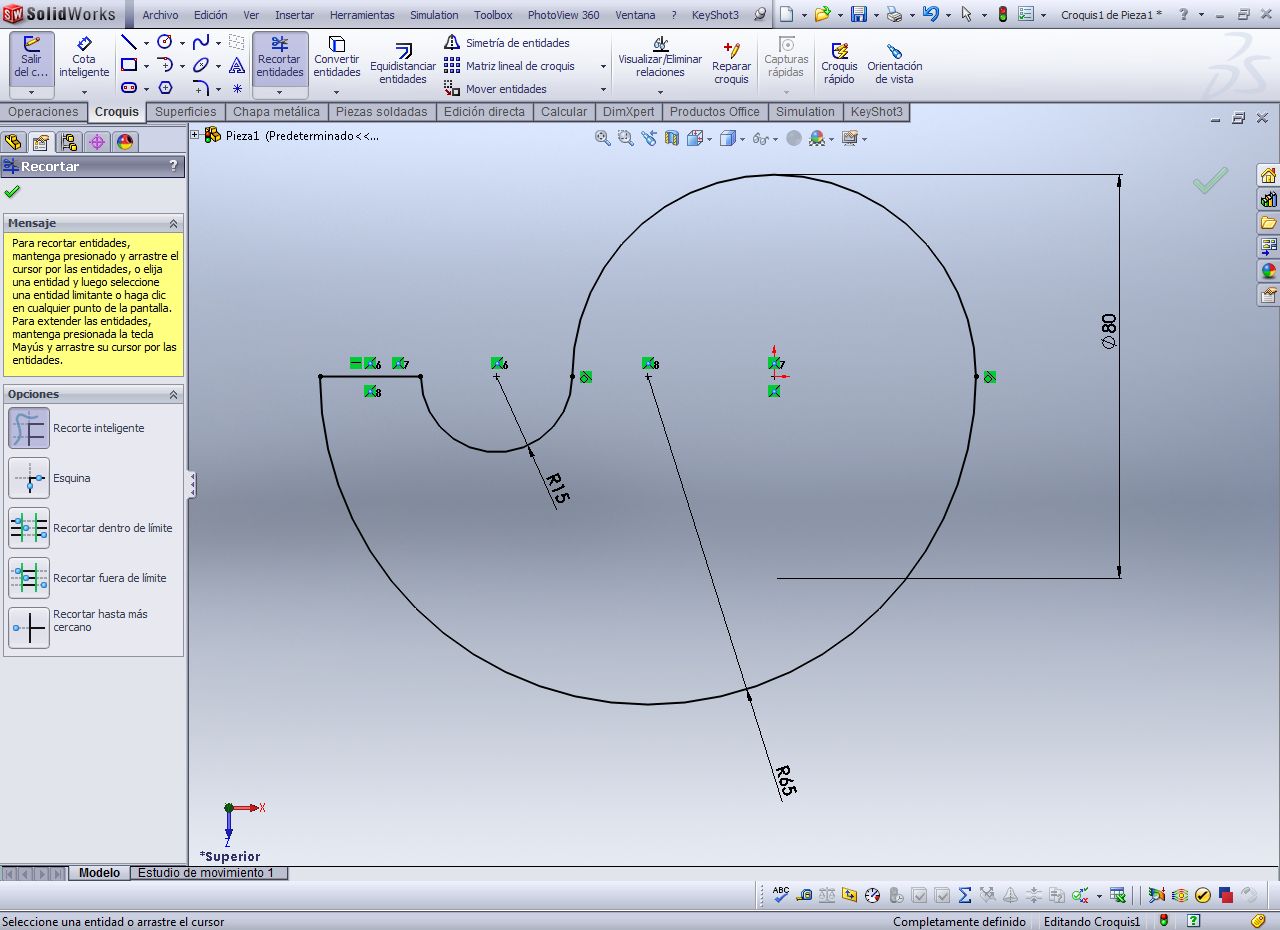This screenshot has height=930, width=1280.
Task: Select the sketch Text tool
Action: (x=237, y=65)
